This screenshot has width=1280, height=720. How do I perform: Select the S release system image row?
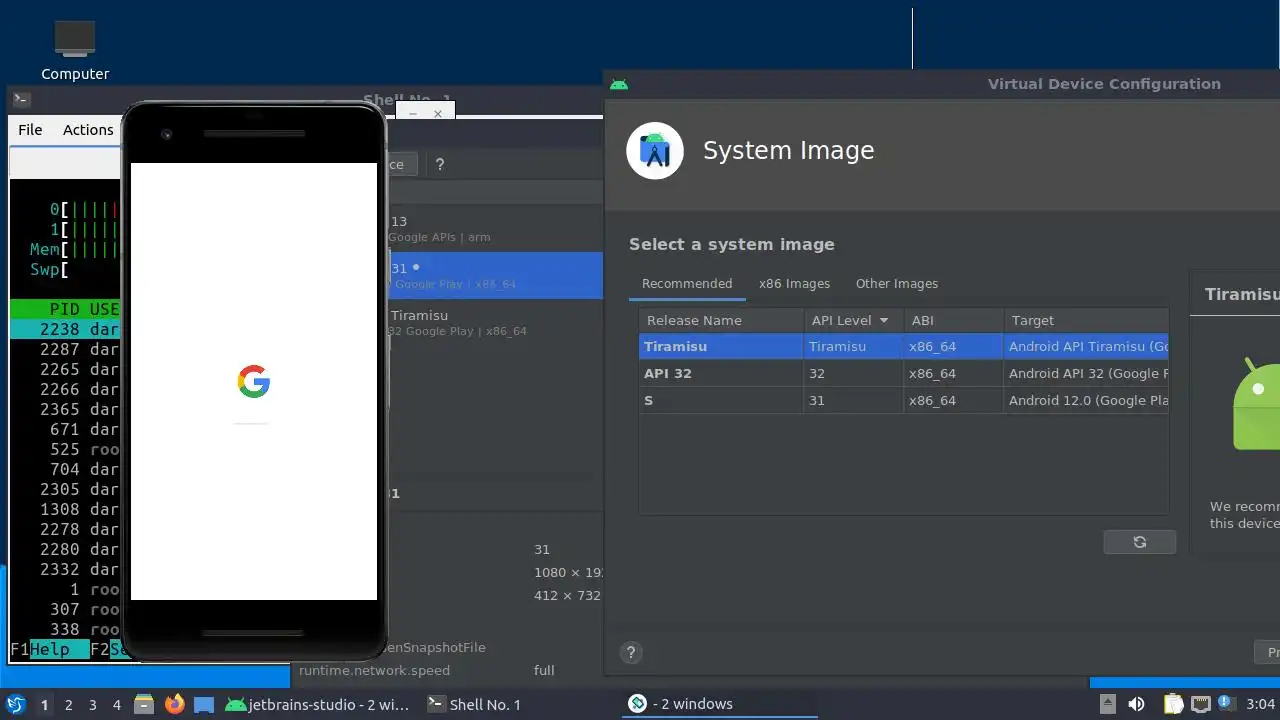click(904, 401)
